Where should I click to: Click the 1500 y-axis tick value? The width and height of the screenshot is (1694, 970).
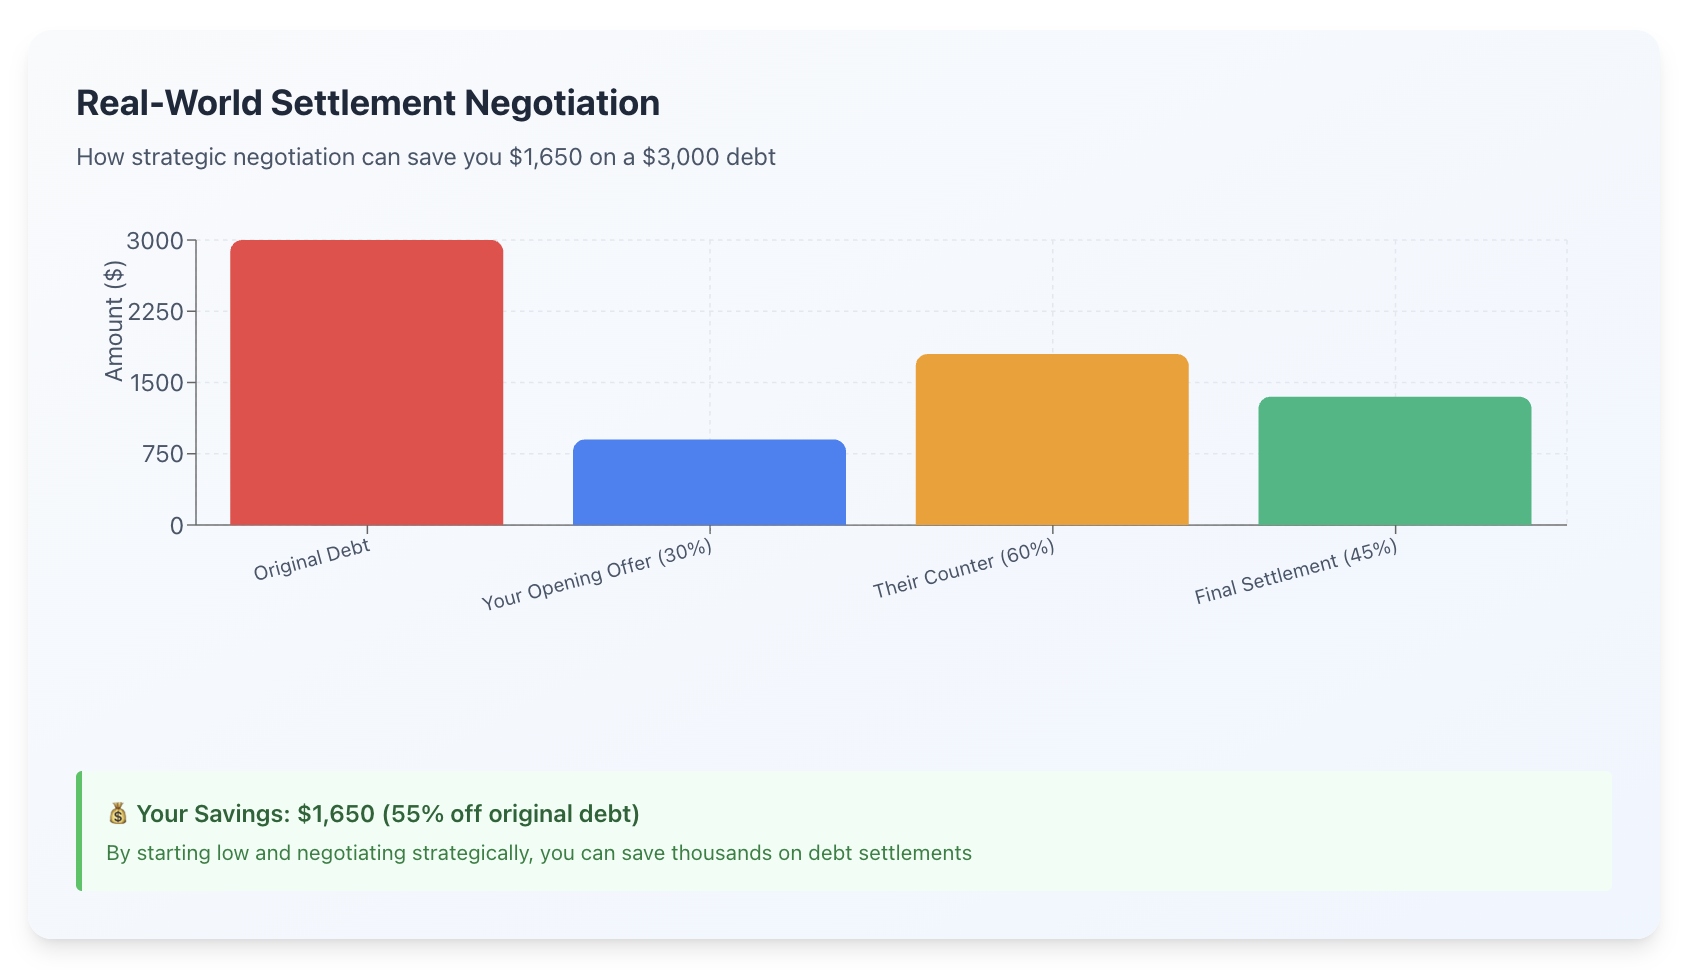pyautogui.click(x=155, y=383)
